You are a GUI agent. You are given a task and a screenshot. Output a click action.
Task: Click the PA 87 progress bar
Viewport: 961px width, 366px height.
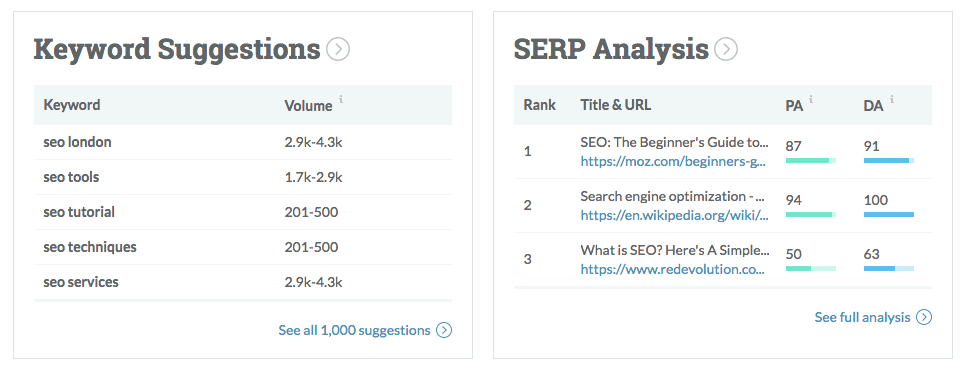[x=811, y=161]
